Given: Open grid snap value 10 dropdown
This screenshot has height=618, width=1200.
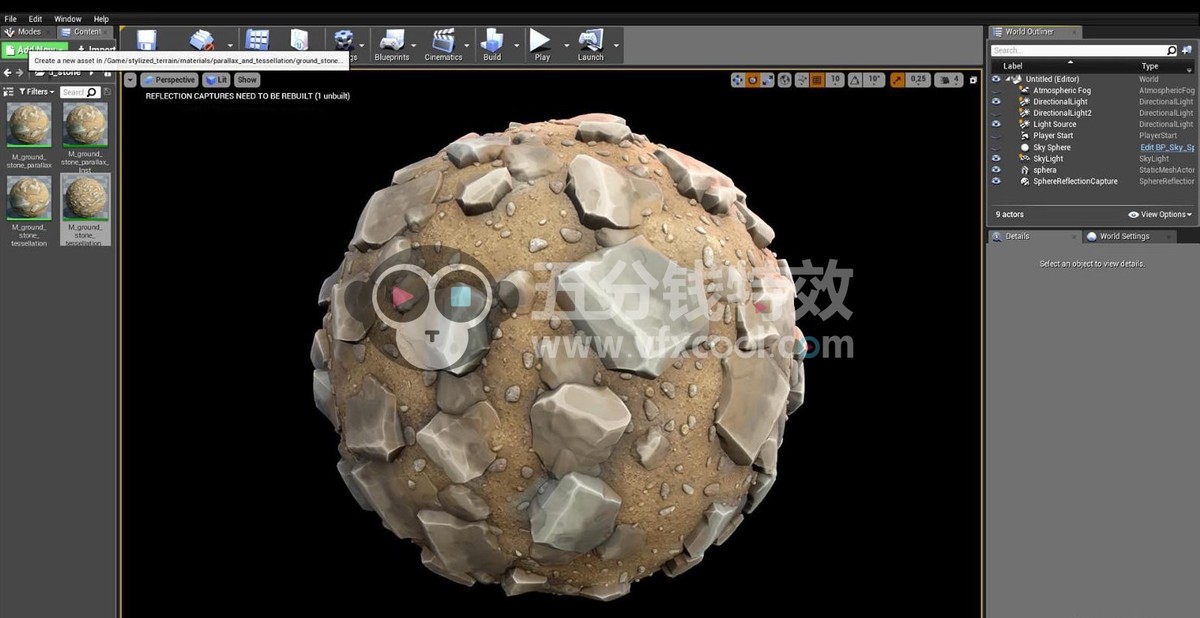Looking at the screenshot, I should coord(835,80).
